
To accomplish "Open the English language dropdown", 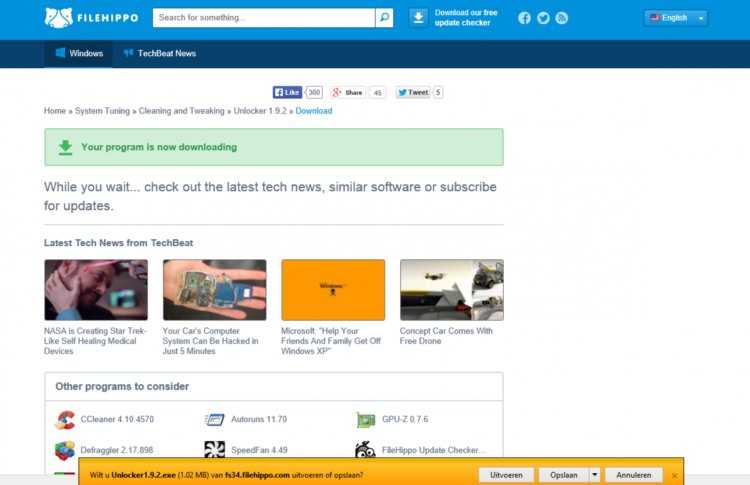I will click(675, 18).
